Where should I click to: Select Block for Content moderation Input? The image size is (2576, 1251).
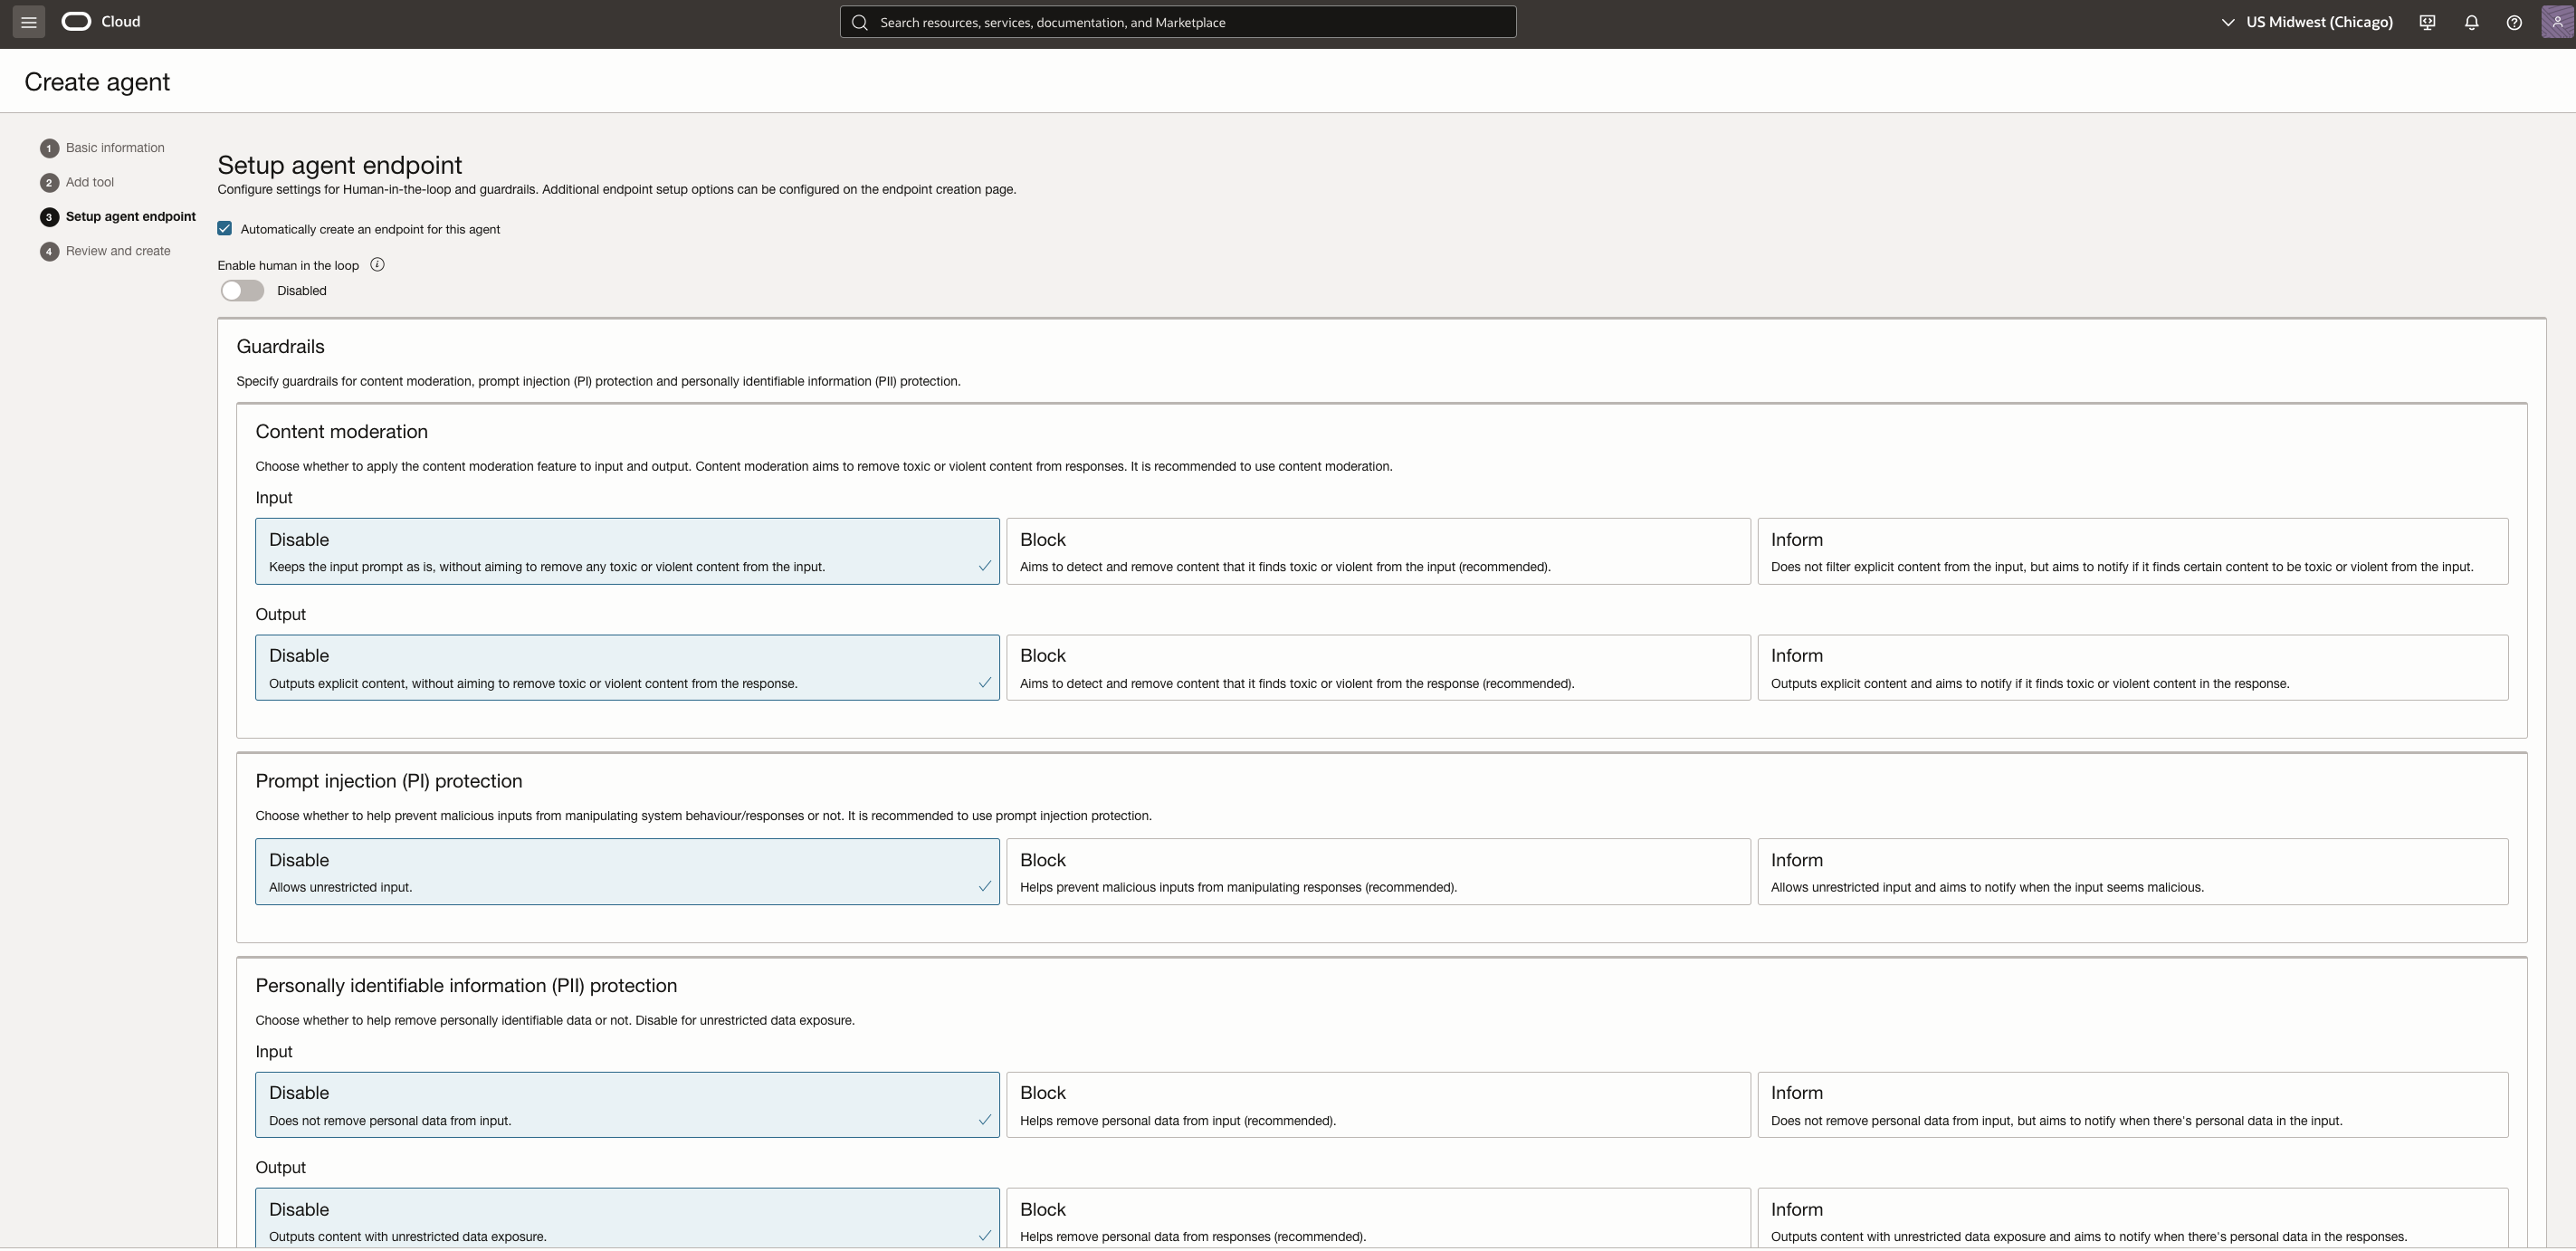1377,551
